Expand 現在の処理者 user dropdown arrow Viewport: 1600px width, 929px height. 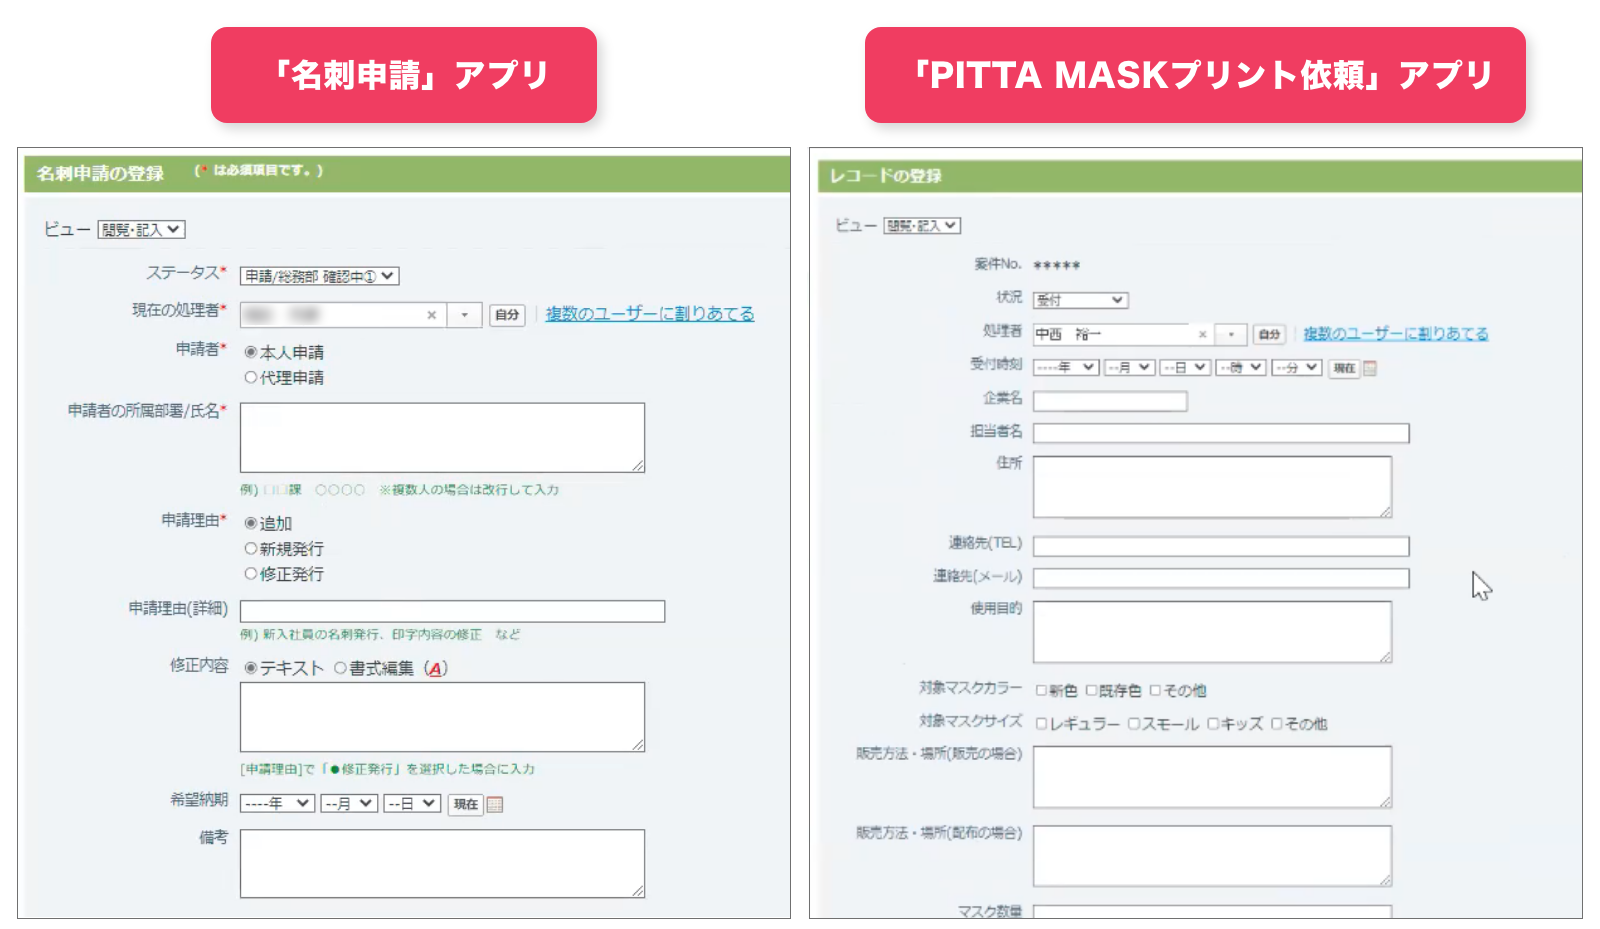pyautogui.click(x=464, y=315)
